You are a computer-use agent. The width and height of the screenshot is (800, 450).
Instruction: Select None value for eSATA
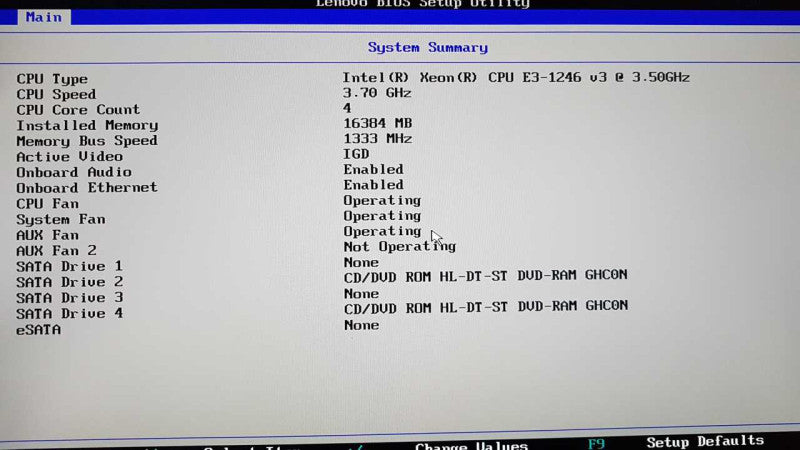tap(361, 325)
